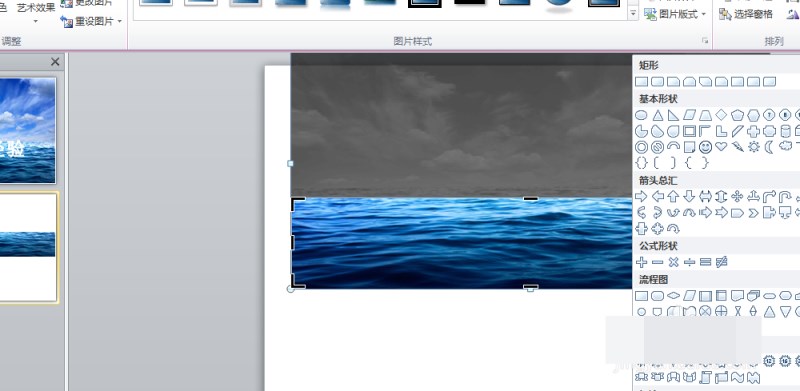Image resolution: width=800 pixels, height=391 pixels.
Task: Insert the hexagon basic shape
Action: (753, 115)
